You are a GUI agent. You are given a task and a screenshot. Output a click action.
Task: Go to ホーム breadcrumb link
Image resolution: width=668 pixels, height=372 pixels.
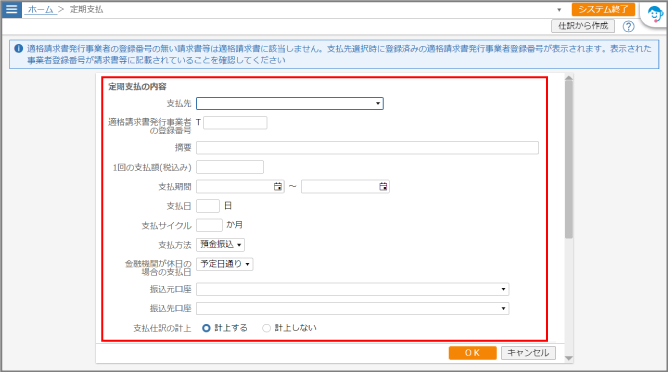(40, 9)
